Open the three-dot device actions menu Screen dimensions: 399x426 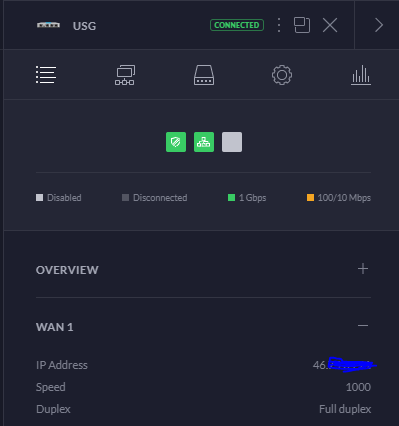pyautogui.click(x=279, y=25)
